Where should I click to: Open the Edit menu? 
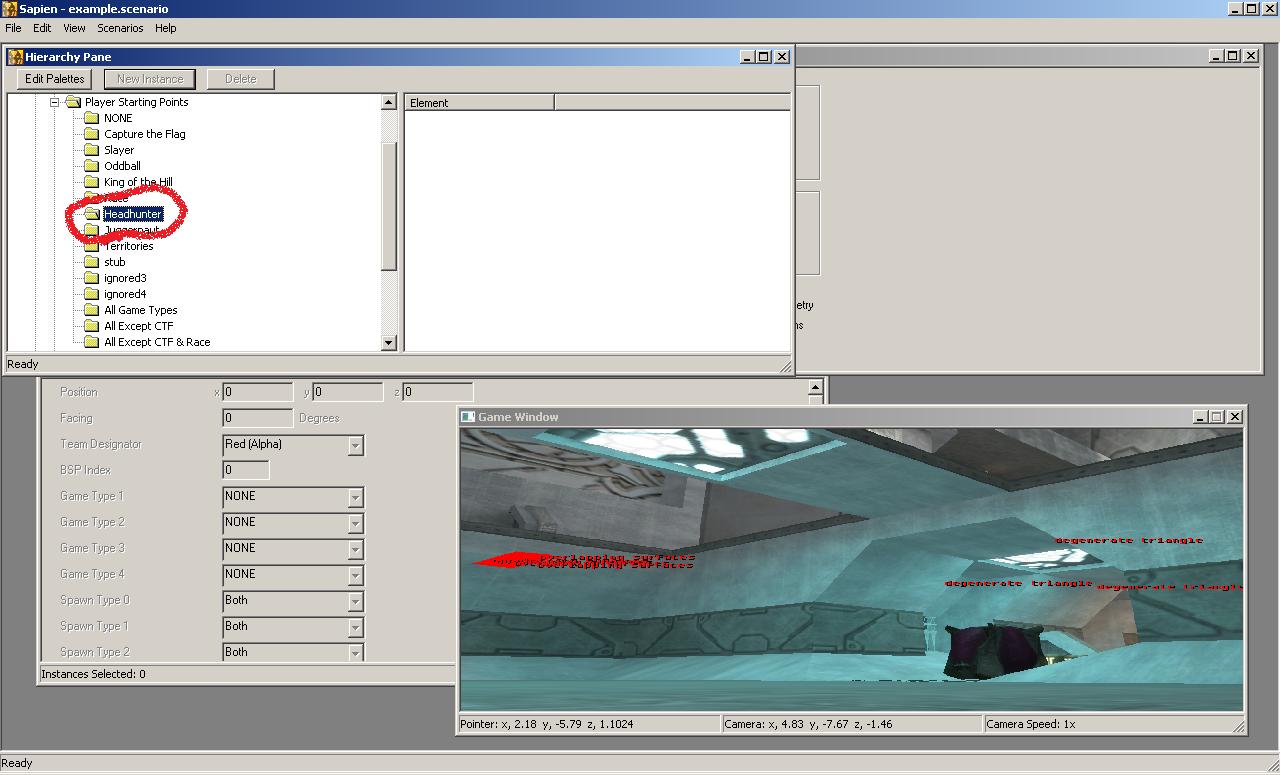pyautogui.click(x=42, y=28)
